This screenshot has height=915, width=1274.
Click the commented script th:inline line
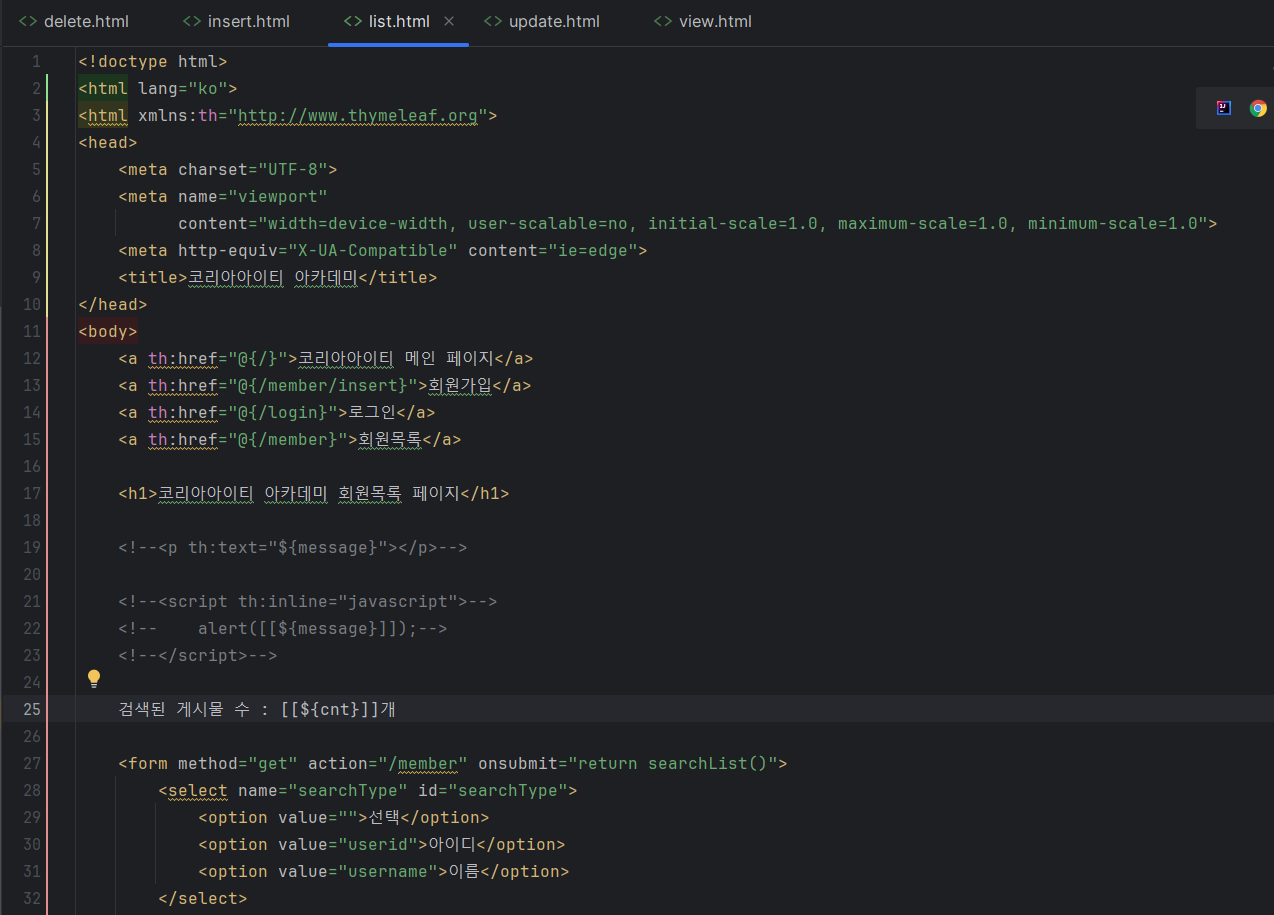[308, 601]
